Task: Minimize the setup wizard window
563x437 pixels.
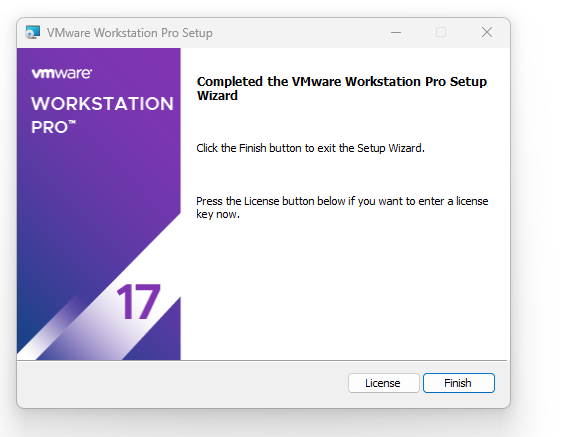Action: pyautogui.click(x=396, y=32)
